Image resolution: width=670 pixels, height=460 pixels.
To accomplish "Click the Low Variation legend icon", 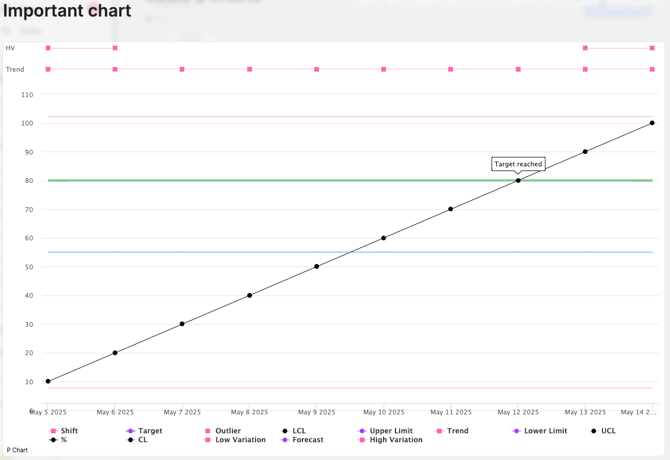I will tap(208, 440).
